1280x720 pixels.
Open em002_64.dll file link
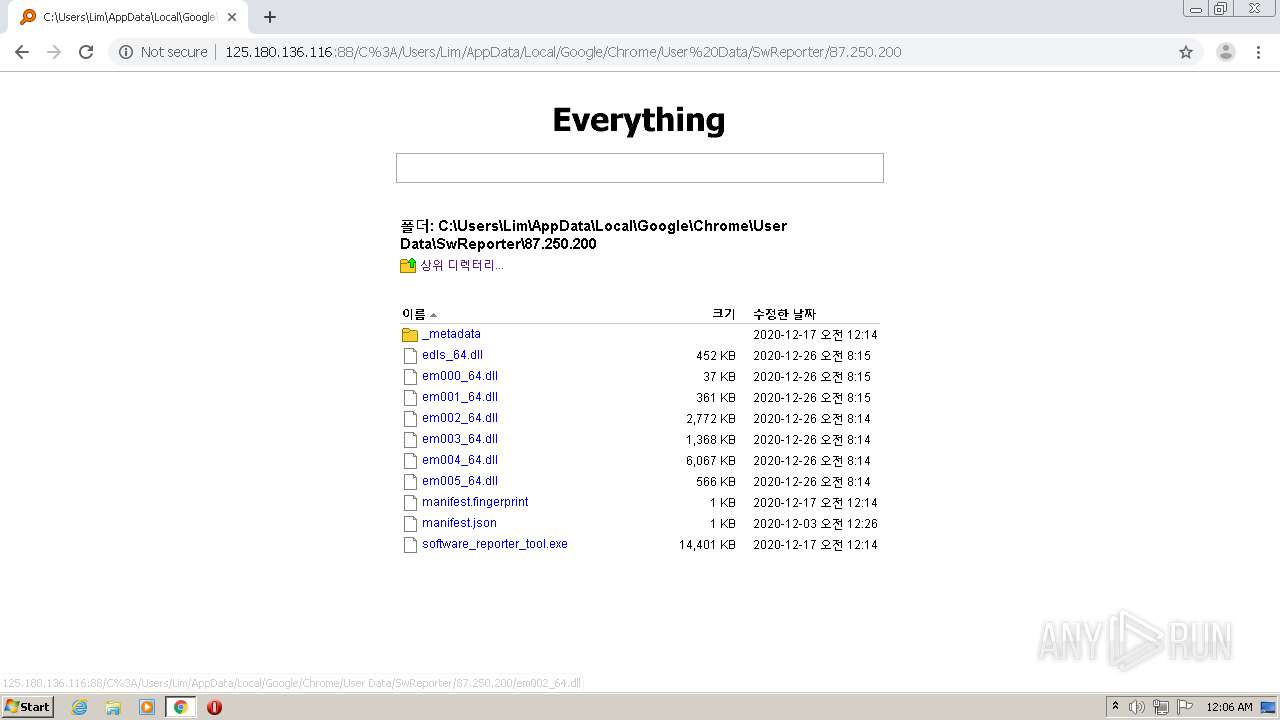(x=460, y=418)
